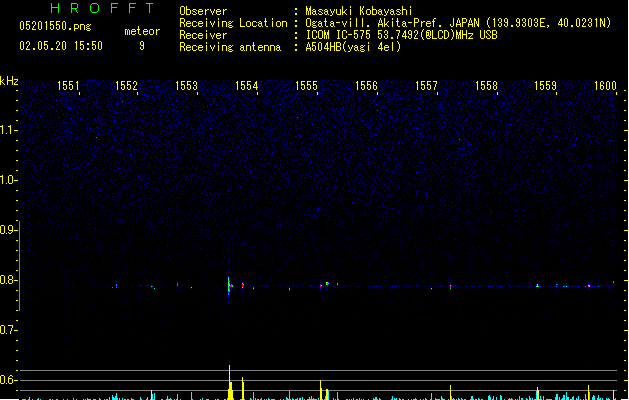Click the 1.1 kHz axis label

[8, 130]
